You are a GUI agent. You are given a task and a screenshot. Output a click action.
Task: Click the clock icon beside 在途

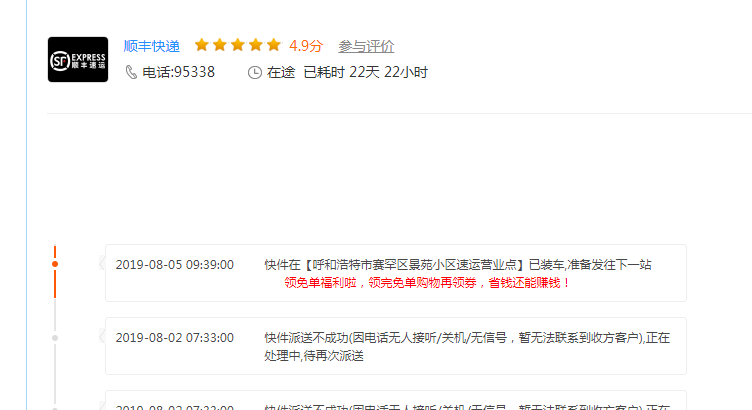(x=255, y=72)
